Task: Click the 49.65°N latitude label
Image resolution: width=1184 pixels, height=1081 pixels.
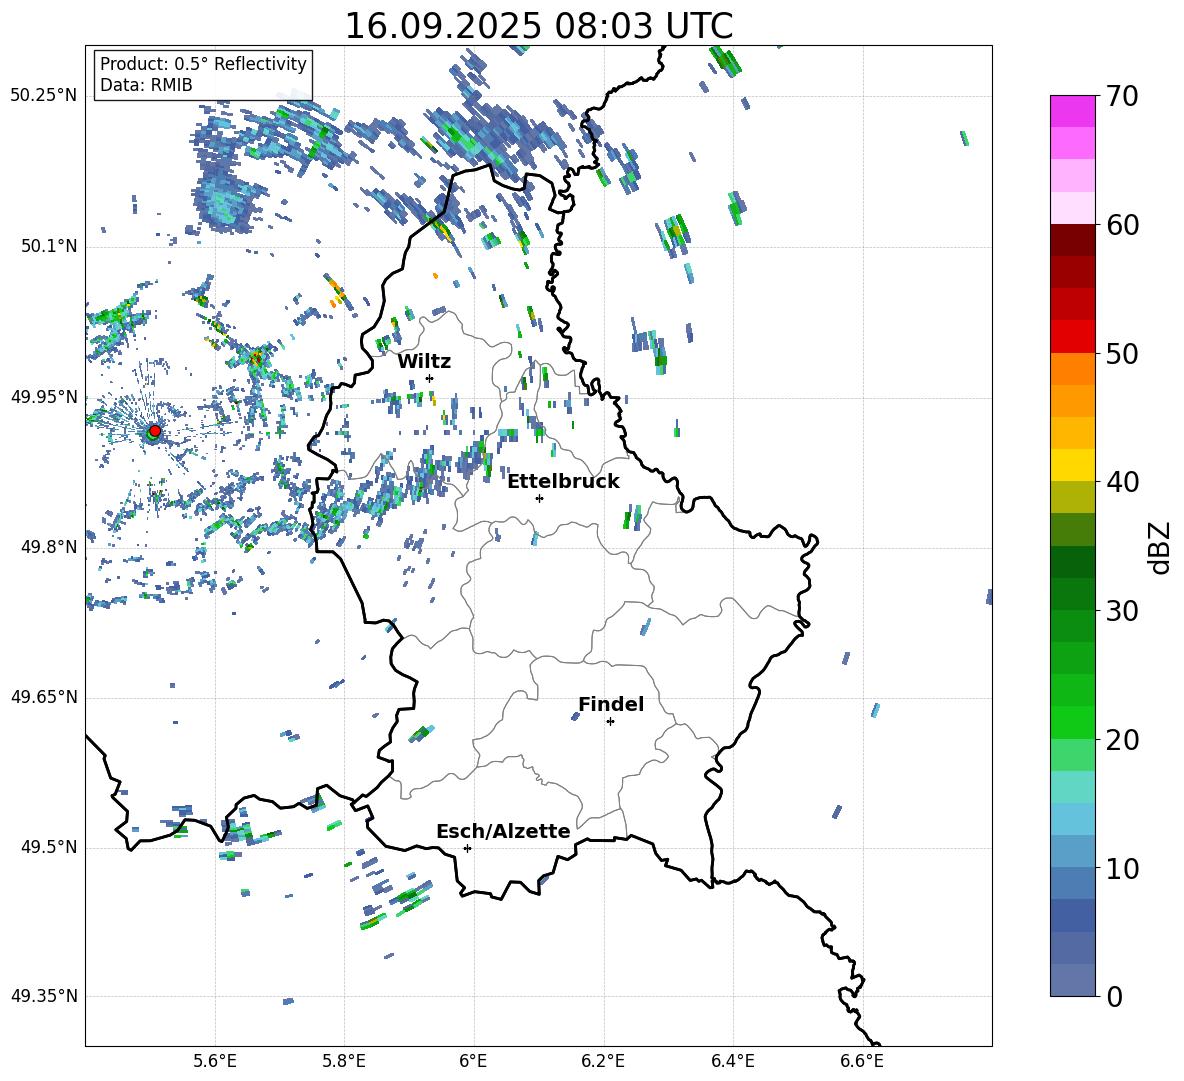Action: click(44, 697)
